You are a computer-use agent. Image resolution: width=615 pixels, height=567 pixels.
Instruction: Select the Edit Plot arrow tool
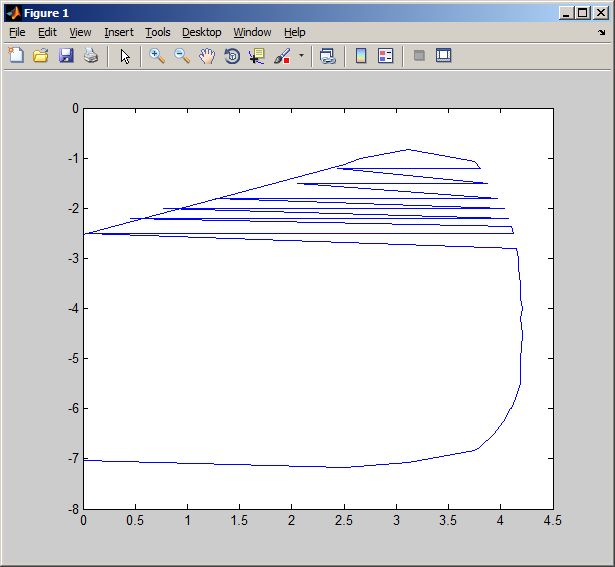(125, 56)
